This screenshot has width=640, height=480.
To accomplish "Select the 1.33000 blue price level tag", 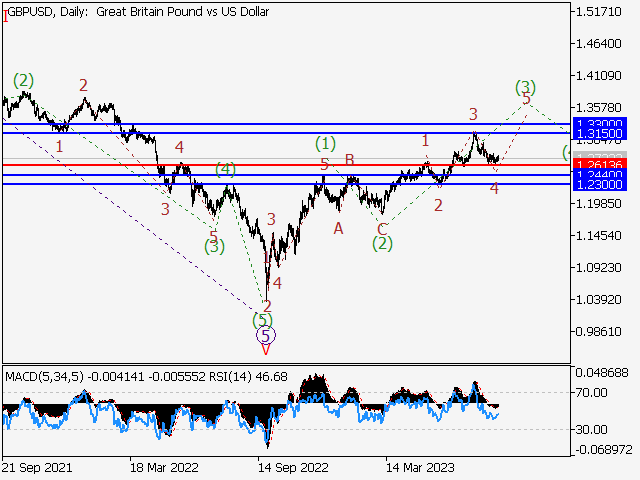I will (600, 122).
